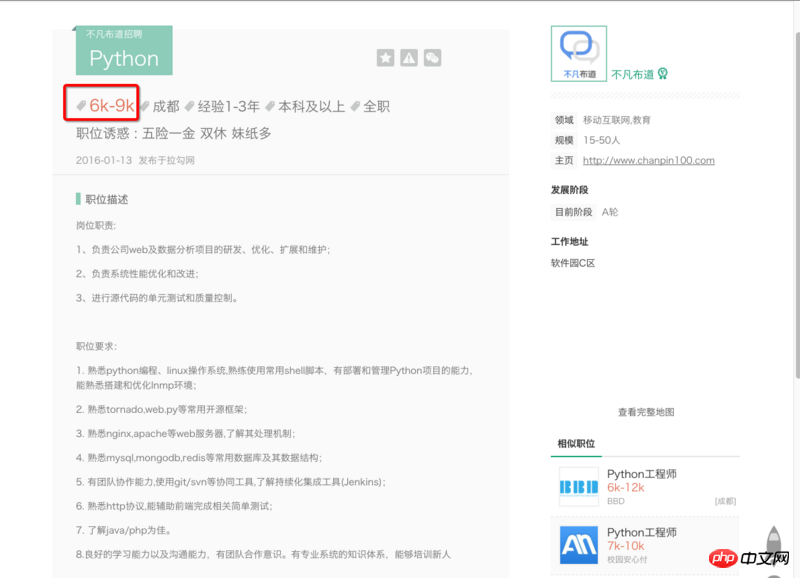The height and width of the screenshot is (578, 800).
Task: Click the 主页 homepage label
Action: click(x=564, y=160)
